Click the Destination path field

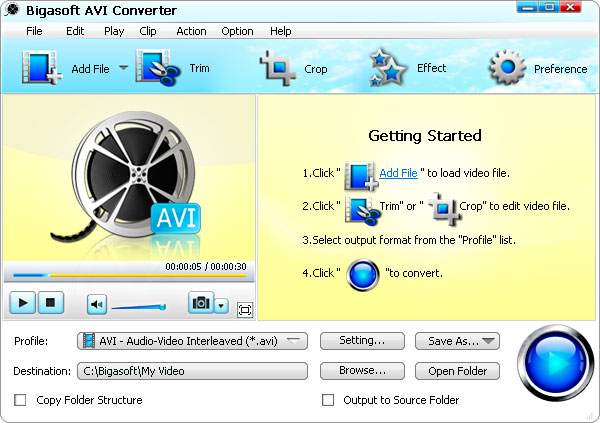[192, 371]
